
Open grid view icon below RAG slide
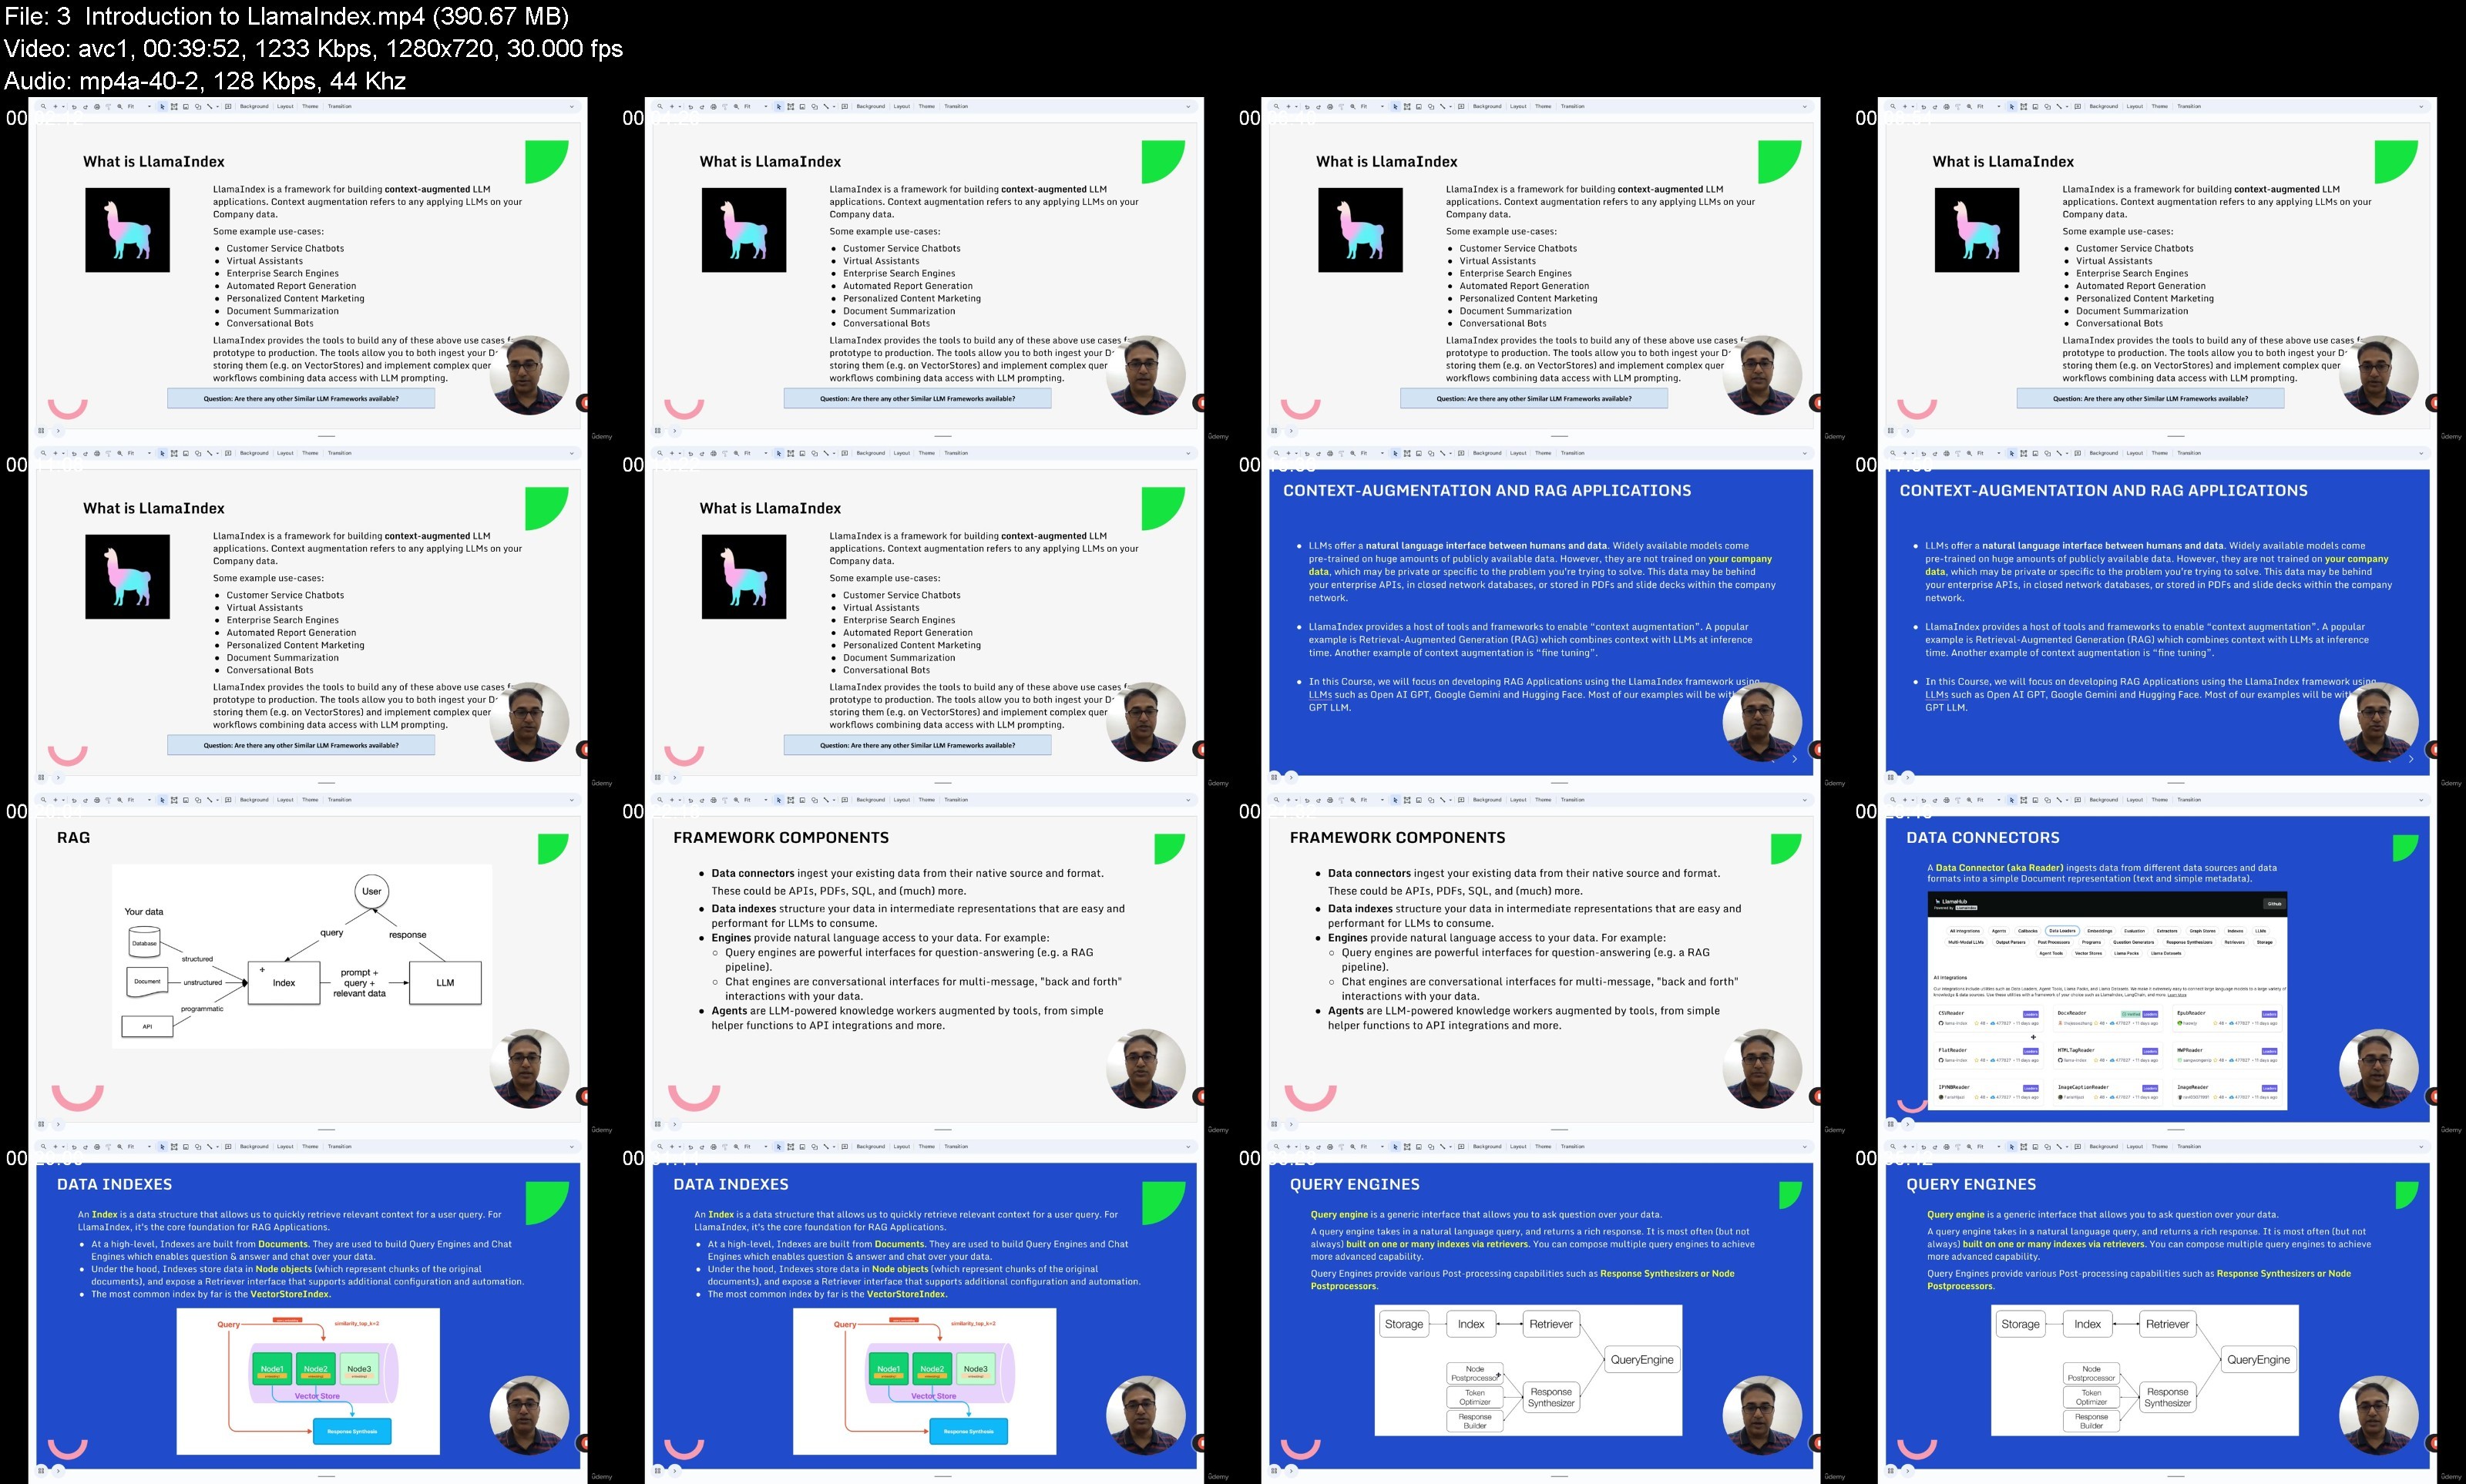(x=42, y=1124)
